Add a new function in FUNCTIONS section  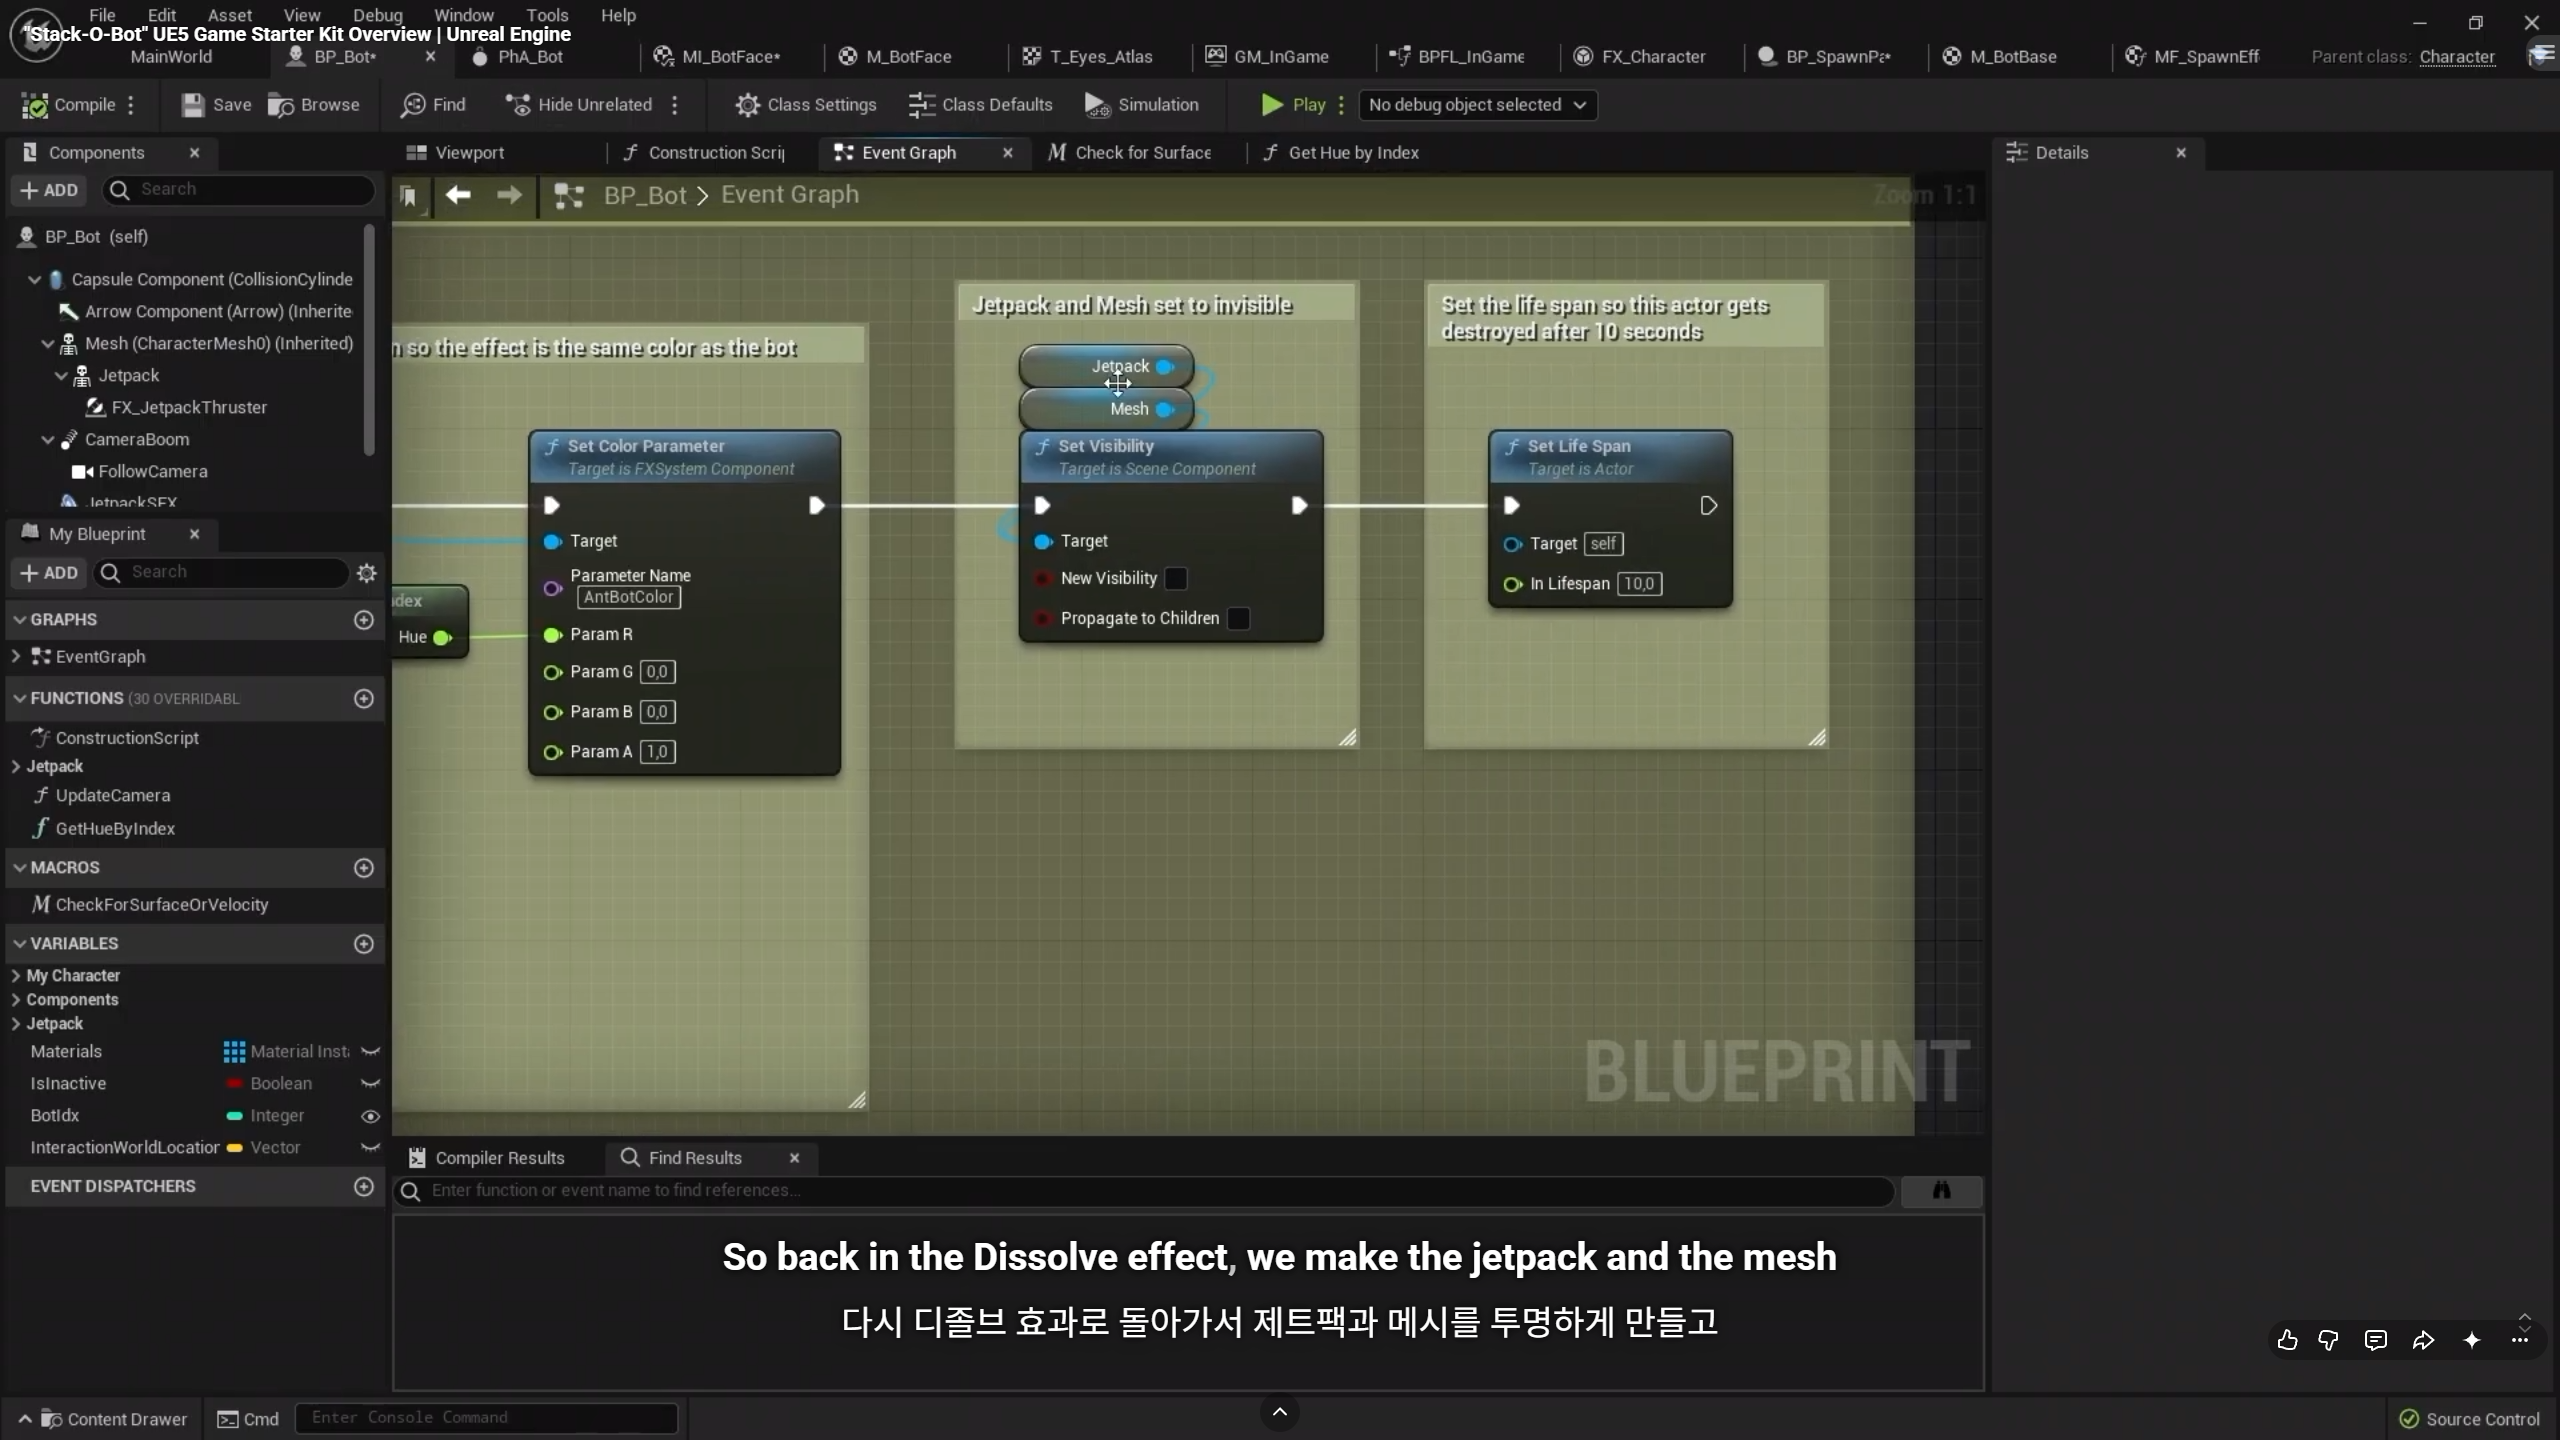364,698
